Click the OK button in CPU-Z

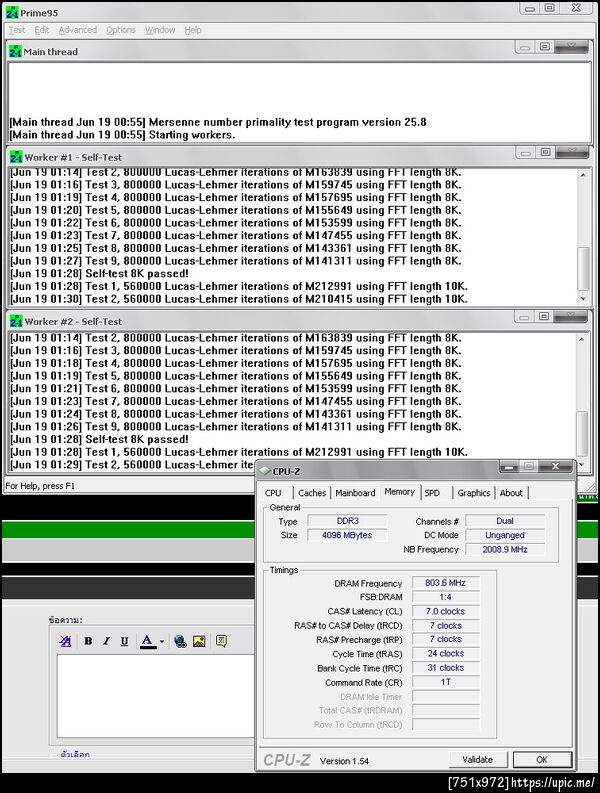542,759
